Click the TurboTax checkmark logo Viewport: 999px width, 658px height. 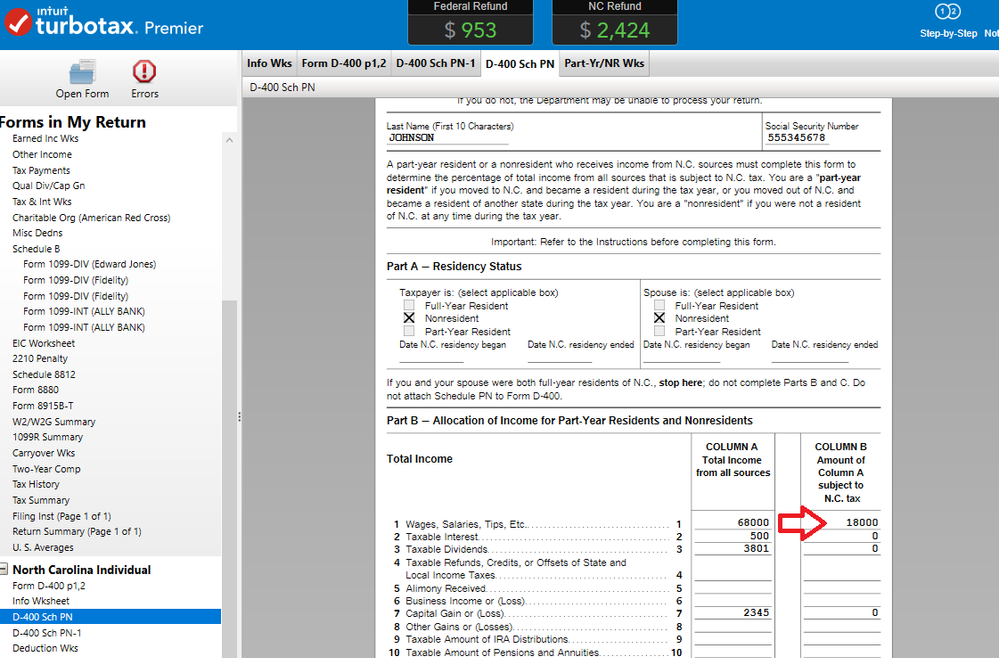(x=18, y=23)
